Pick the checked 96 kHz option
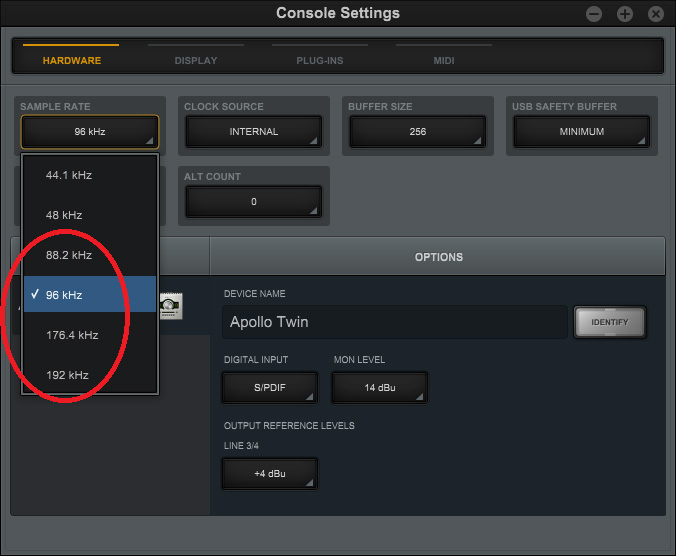676x556 pixels. (x=64, y=295)
